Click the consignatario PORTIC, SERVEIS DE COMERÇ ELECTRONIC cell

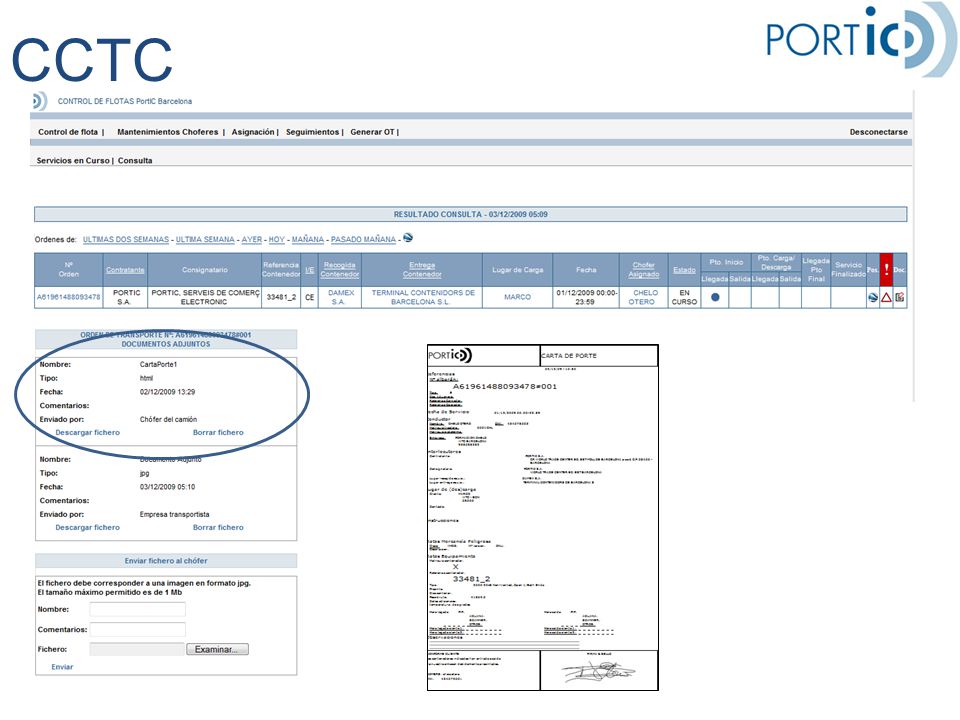(204, 297)
